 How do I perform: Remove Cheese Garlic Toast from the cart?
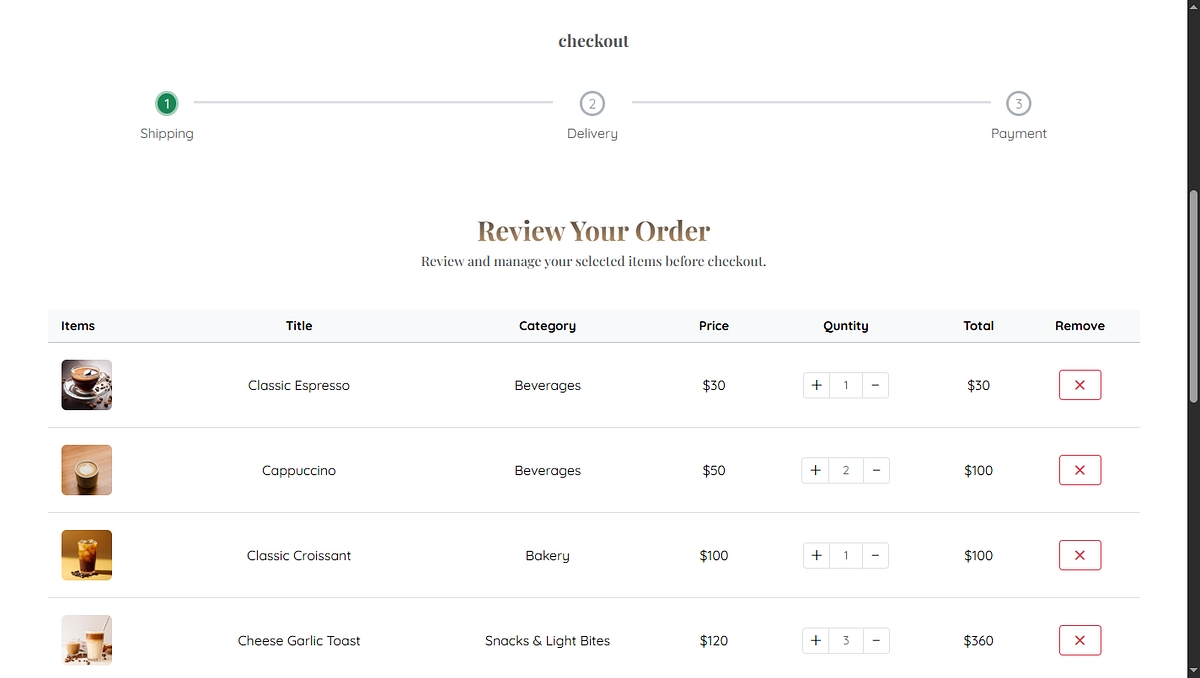tap(1080, 640)
